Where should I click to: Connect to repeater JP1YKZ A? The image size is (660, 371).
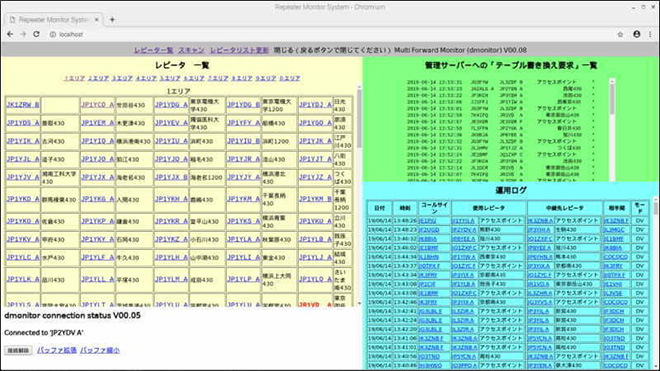171,239
